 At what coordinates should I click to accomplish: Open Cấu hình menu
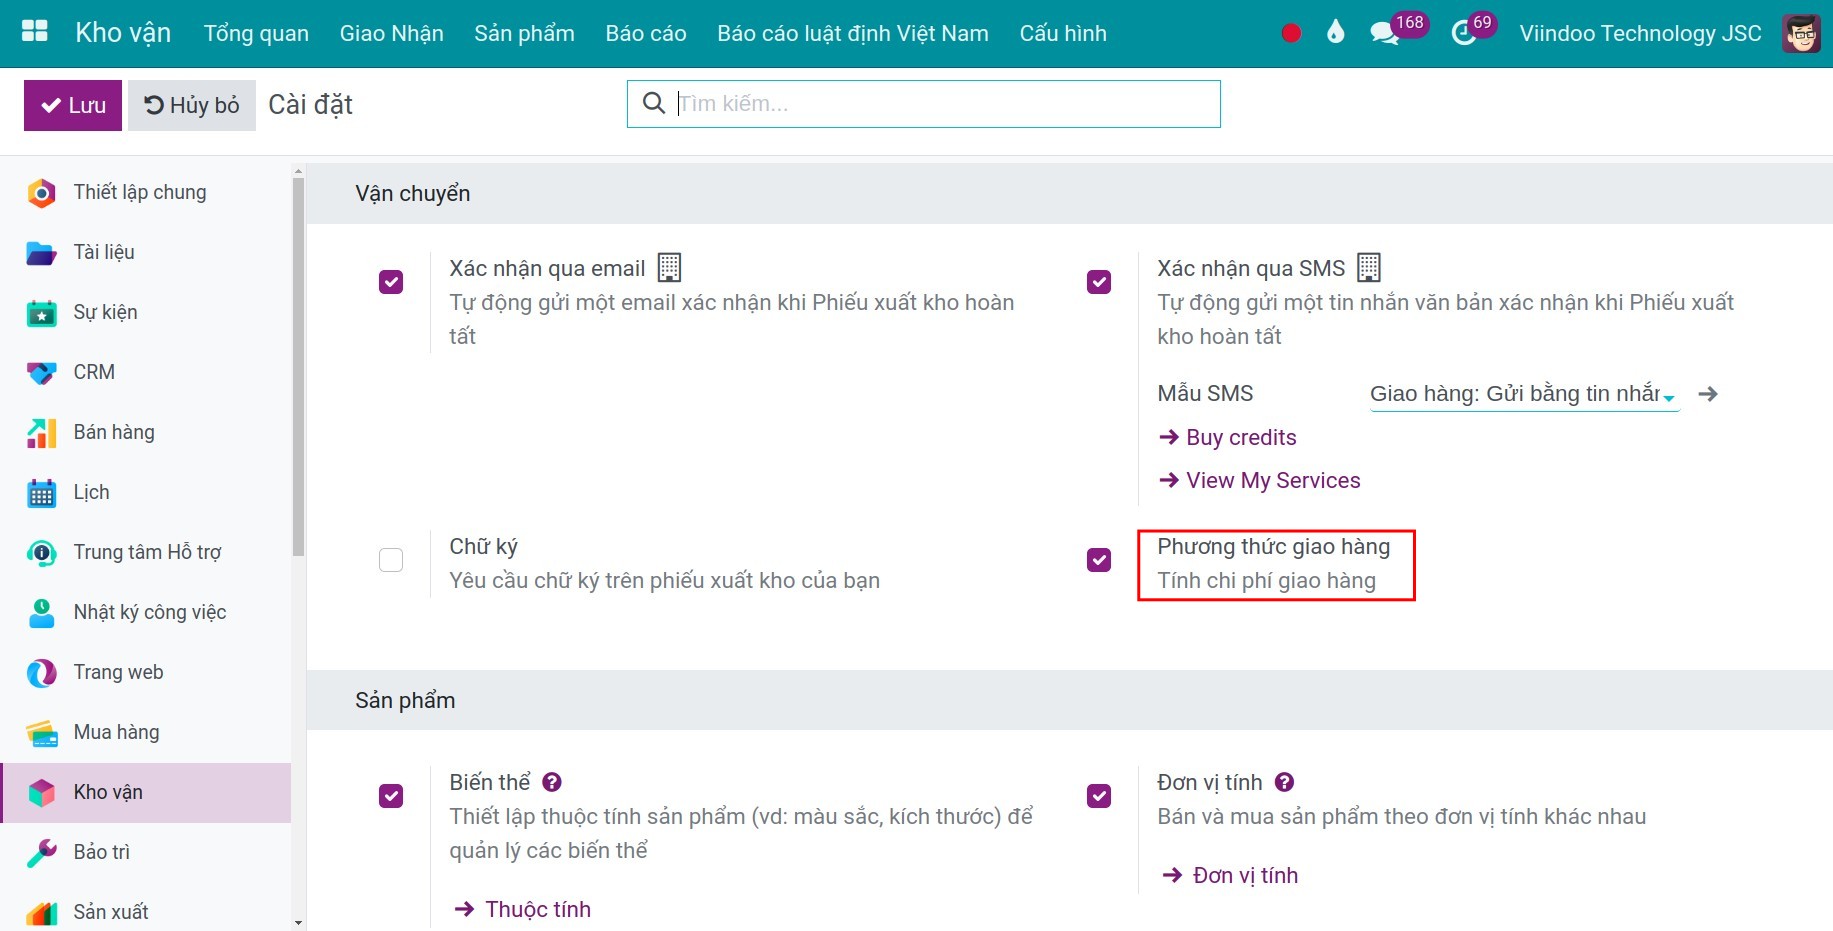[1063, 33]
